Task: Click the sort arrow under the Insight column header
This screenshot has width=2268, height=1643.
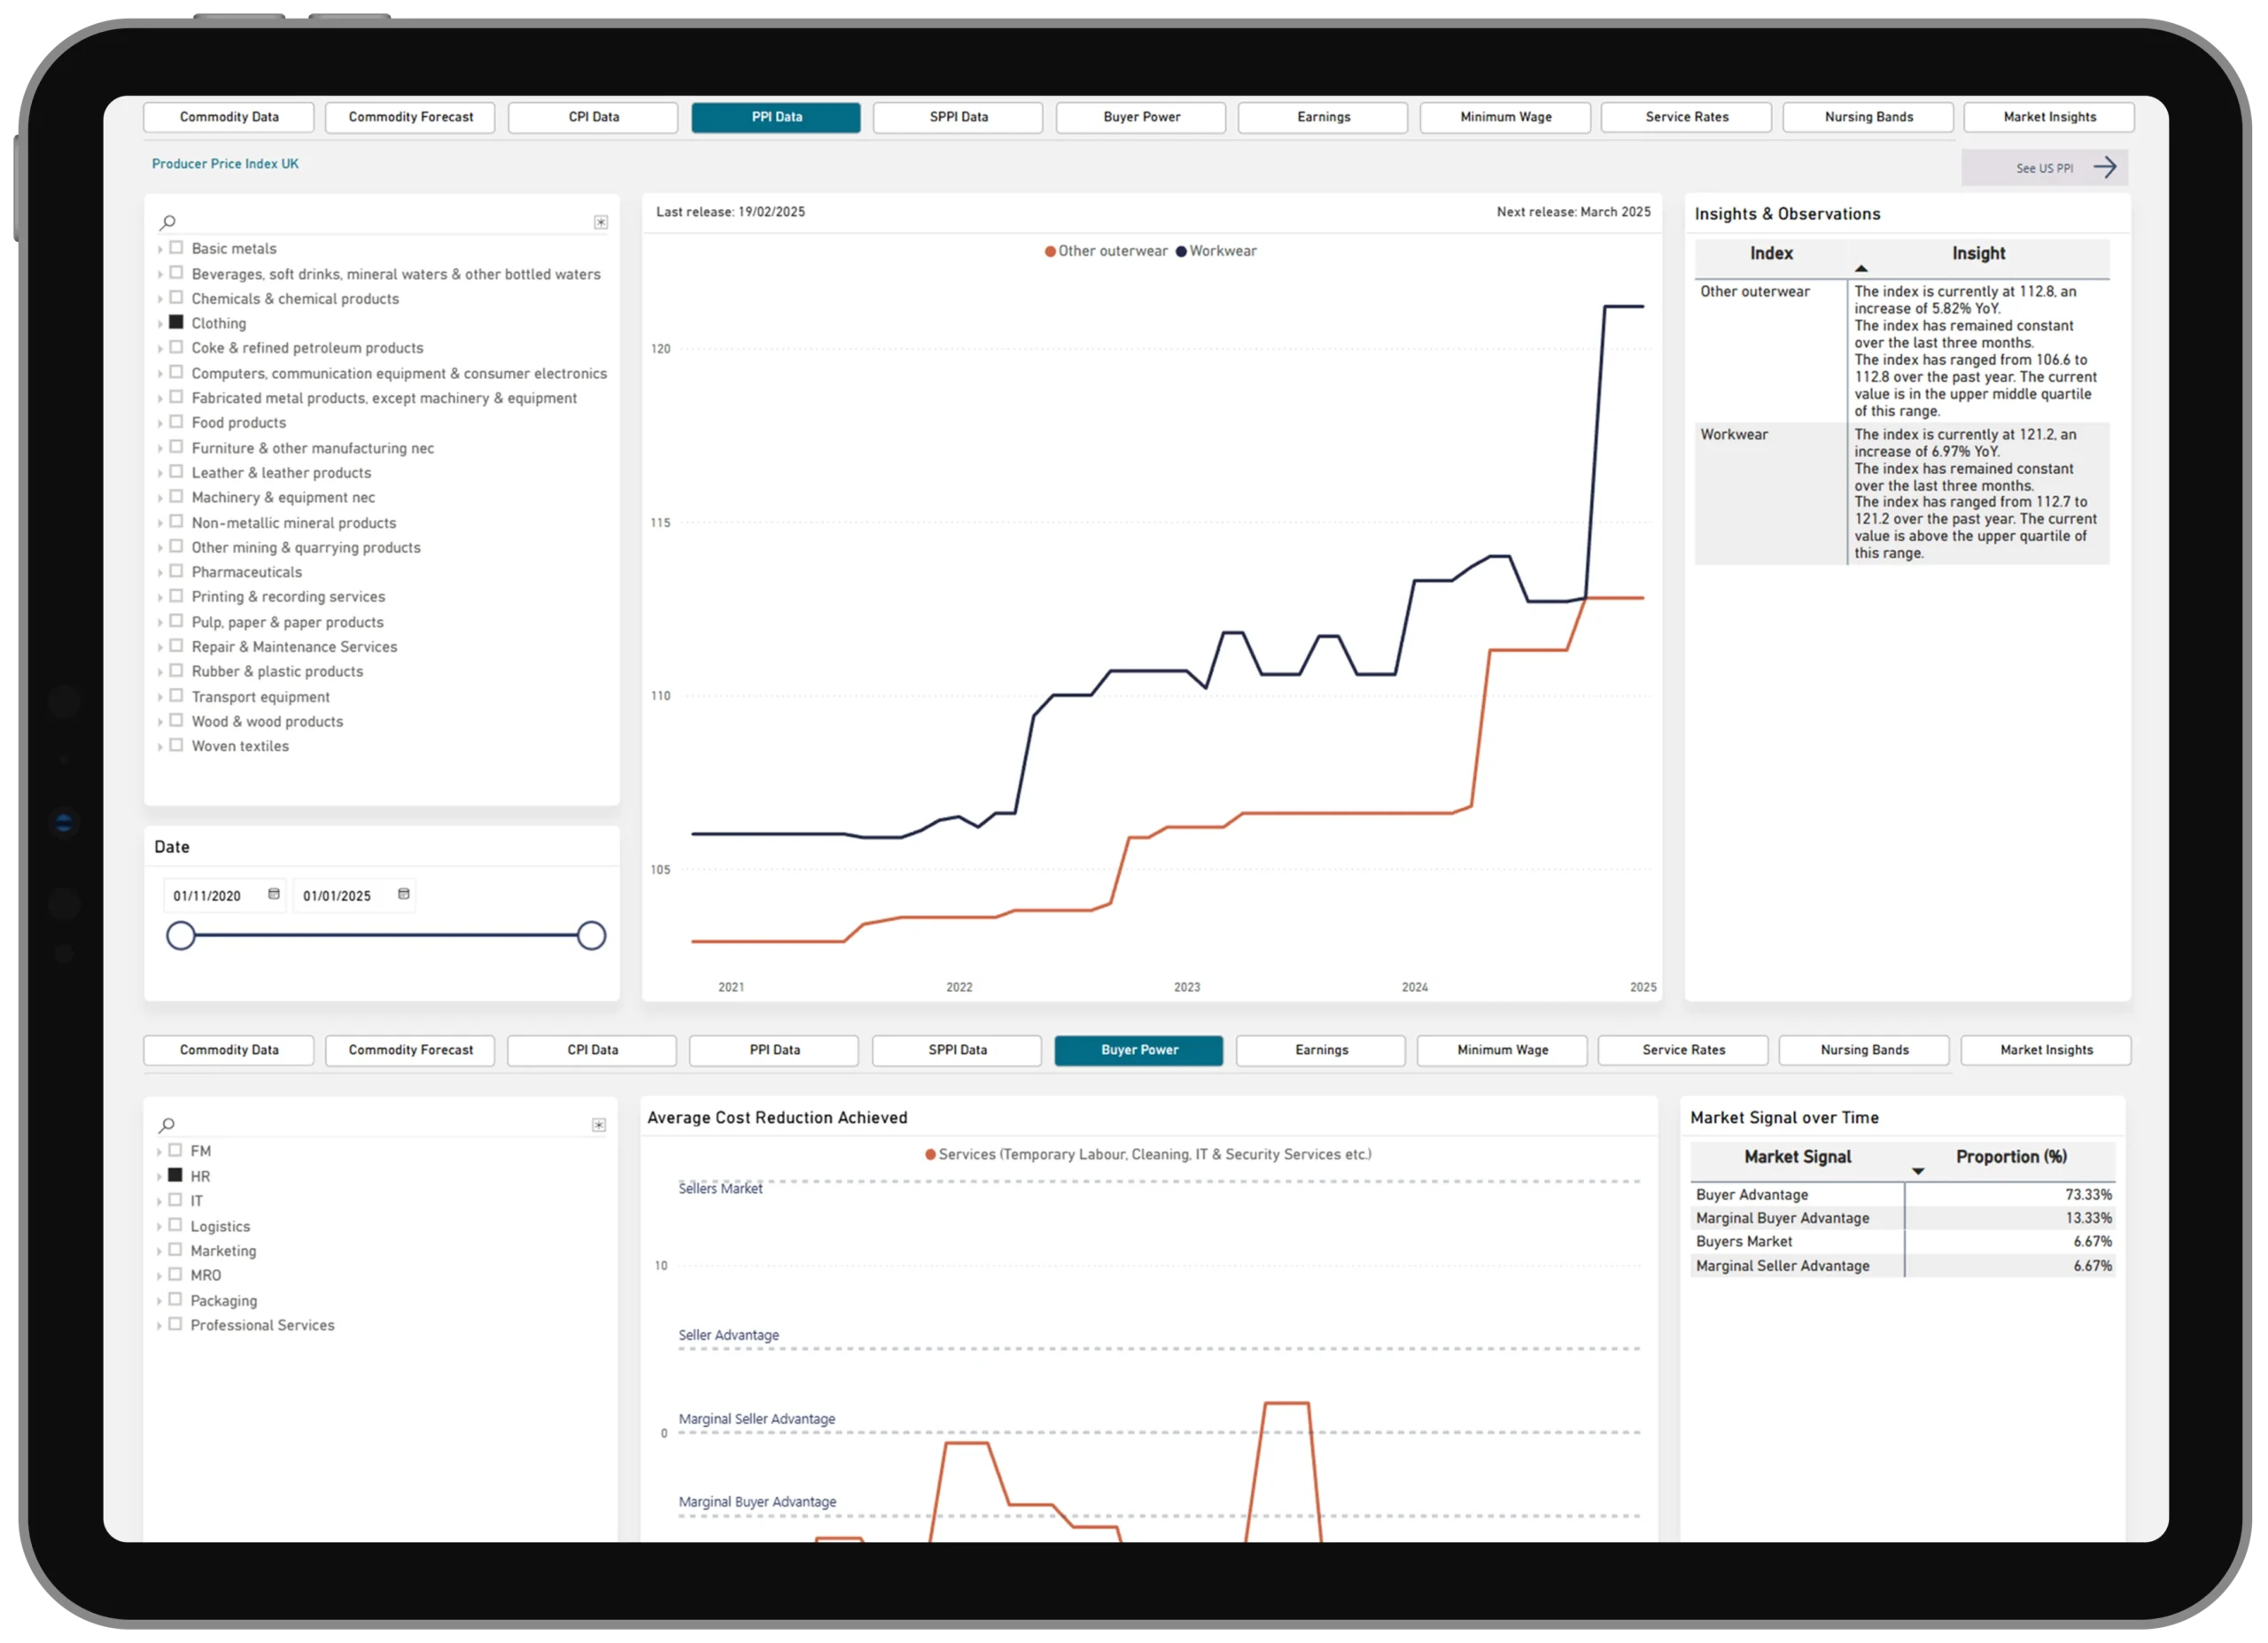Action: click(1860, 269)
